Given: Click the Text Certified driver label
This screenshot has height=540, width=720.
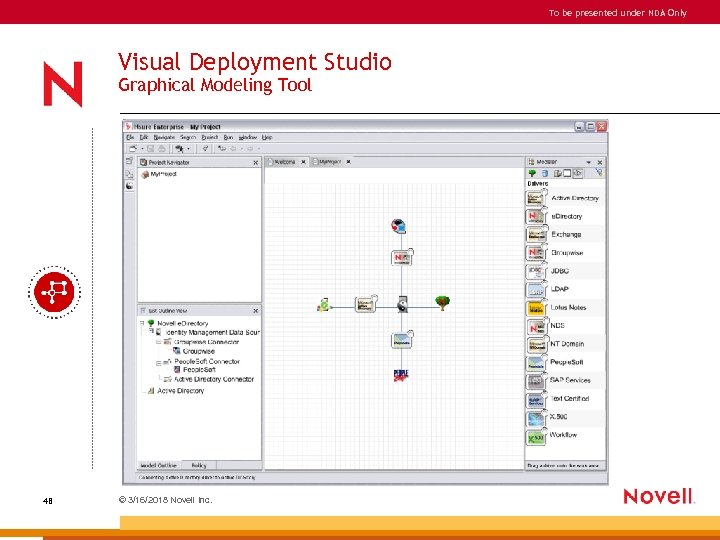Looking at the screenshot, I should pyautogui.click(x=570, y=399).
